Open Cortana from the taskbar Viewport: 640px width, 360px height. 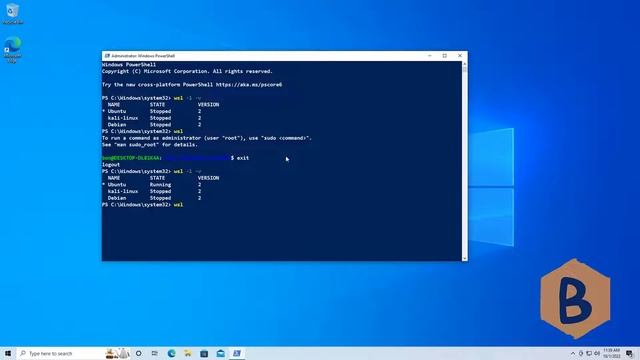pyautogui.click(x=139, y=353)
